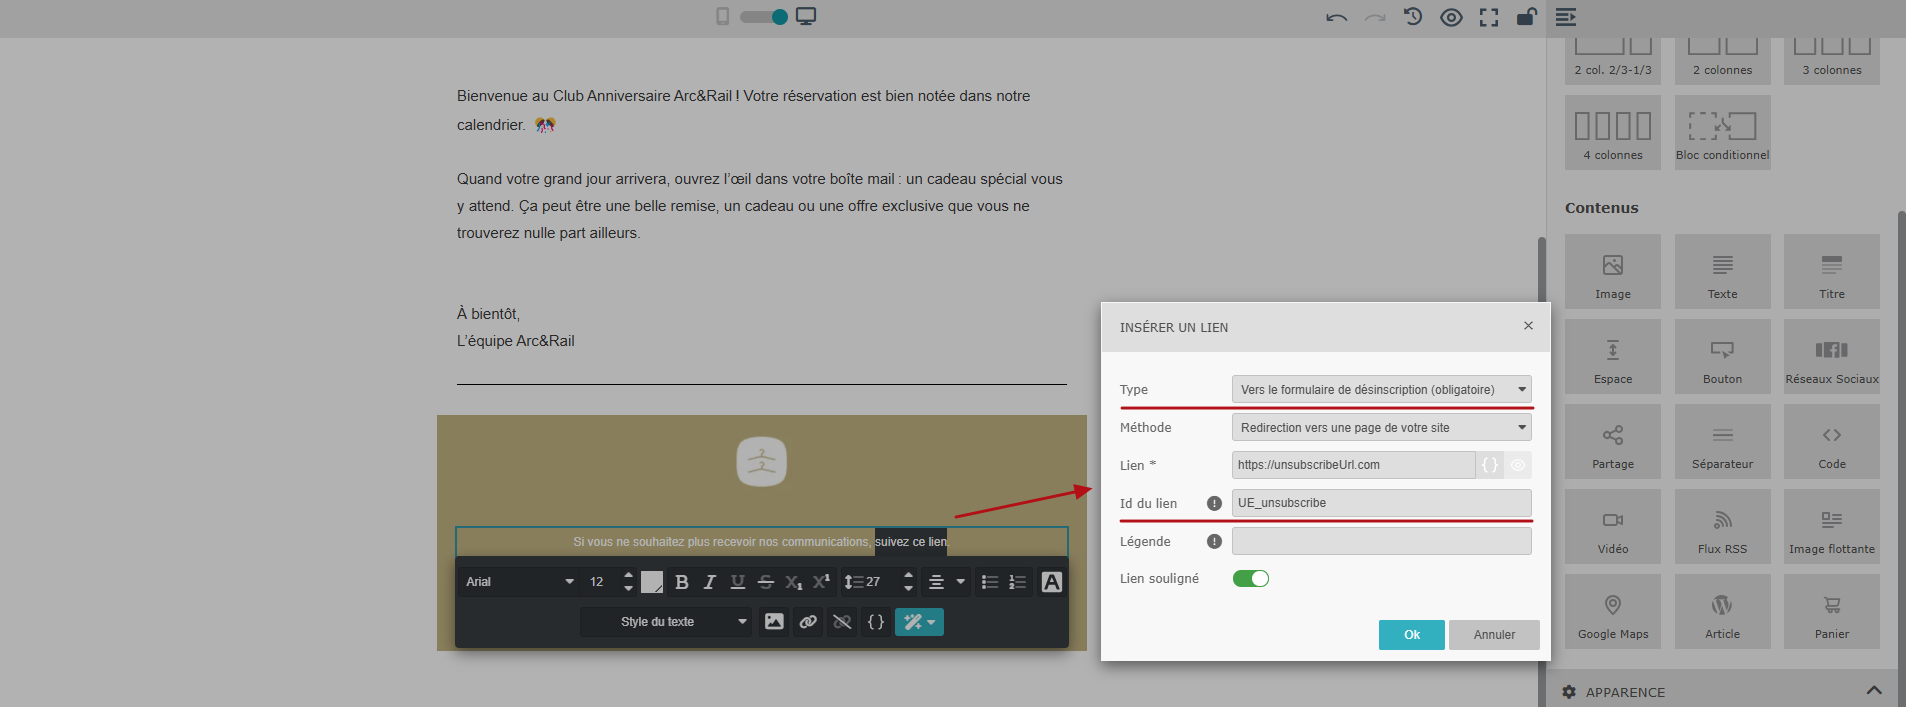Click the text background color A icon
The width and height of the screenshot is (1906, 707).
coord(1052,582)
